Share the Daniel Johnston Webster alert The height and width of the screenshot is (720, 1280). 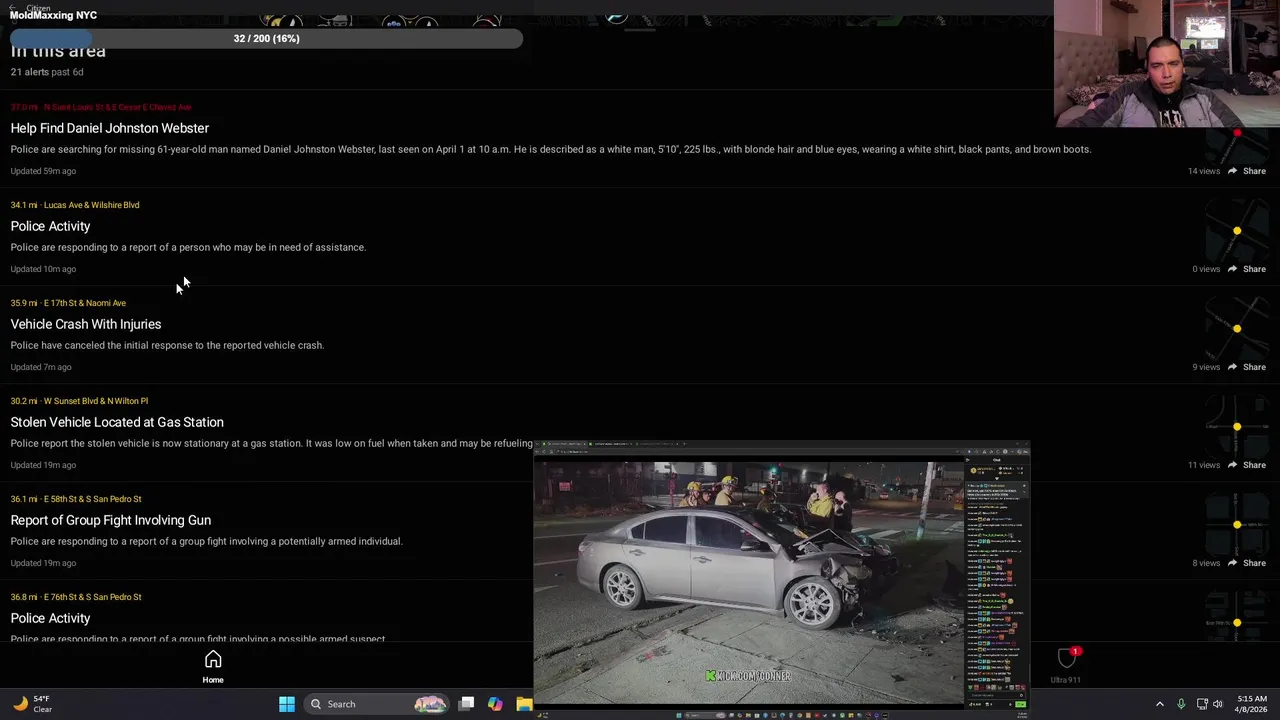coord(1247,171)
